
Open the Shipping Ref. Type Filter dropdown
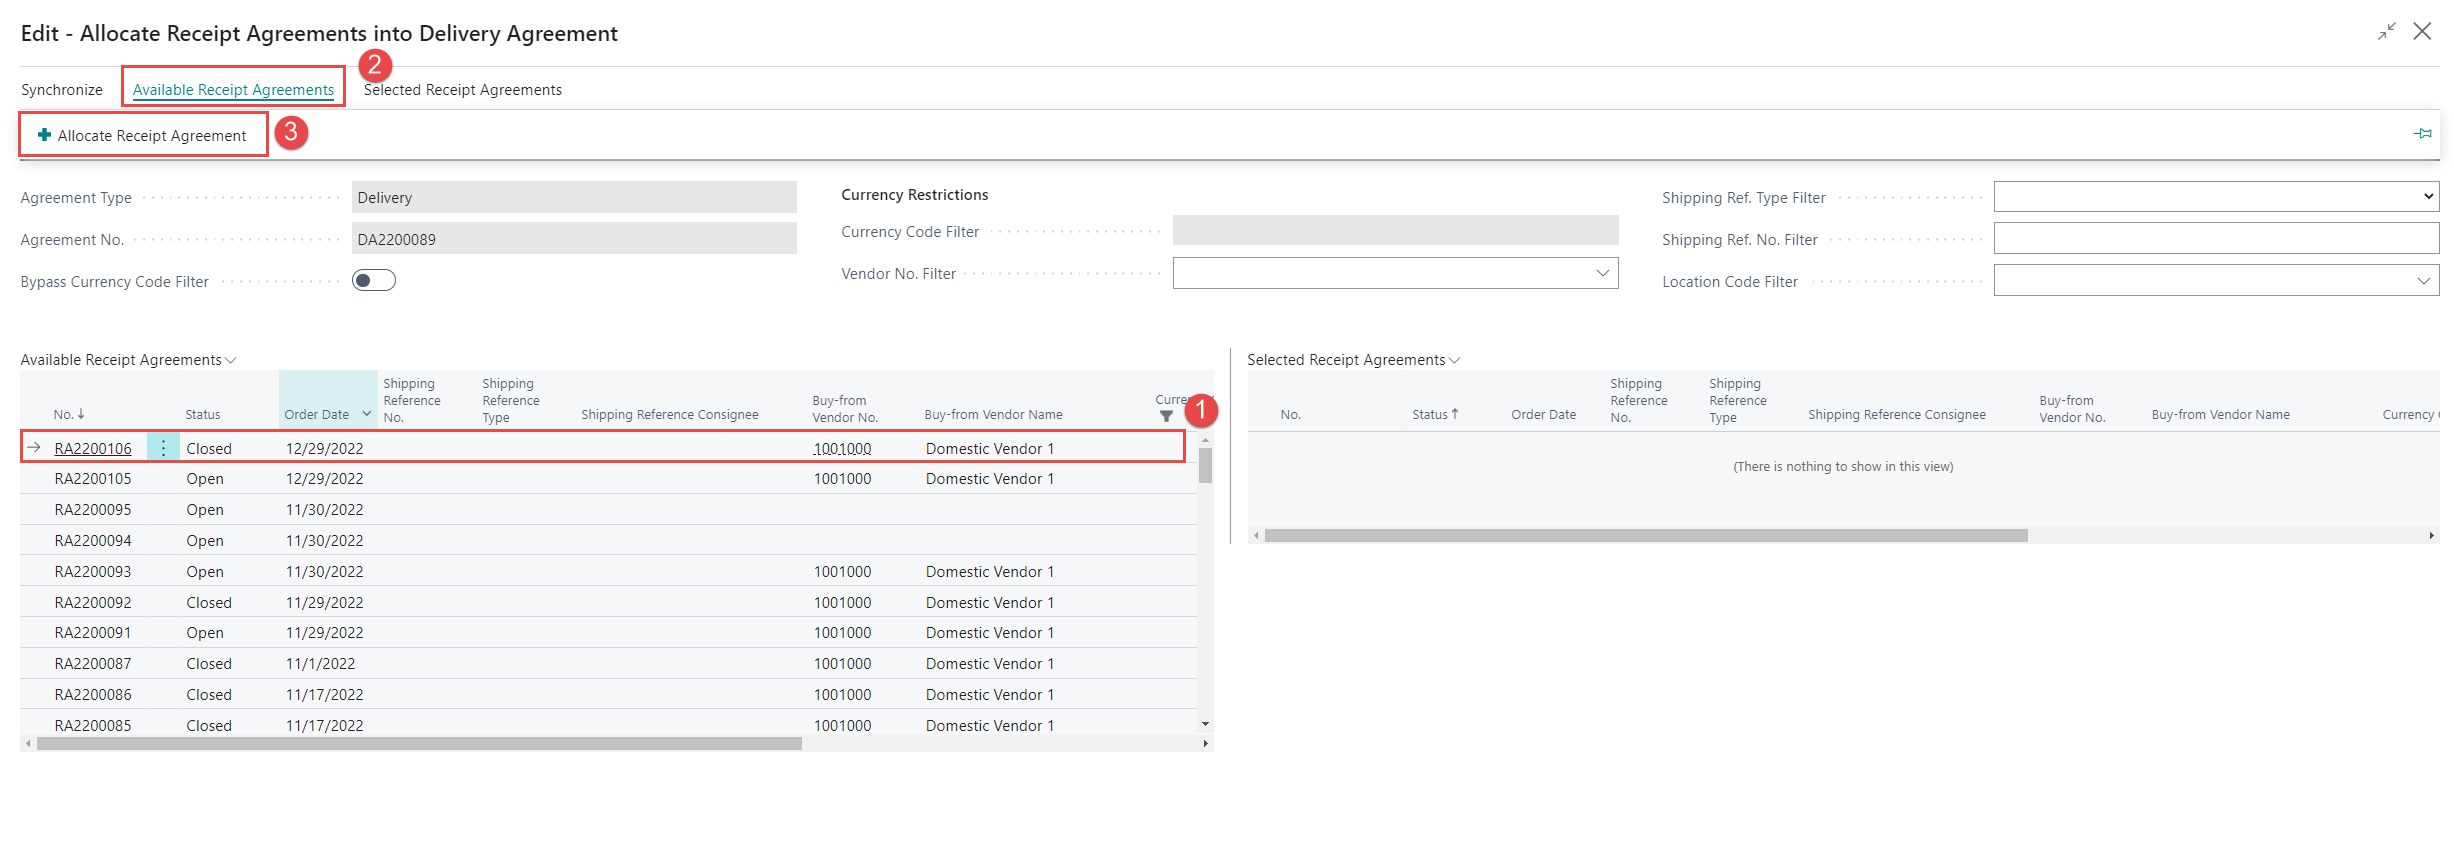pyautogui.click(x=2215, y=197)
